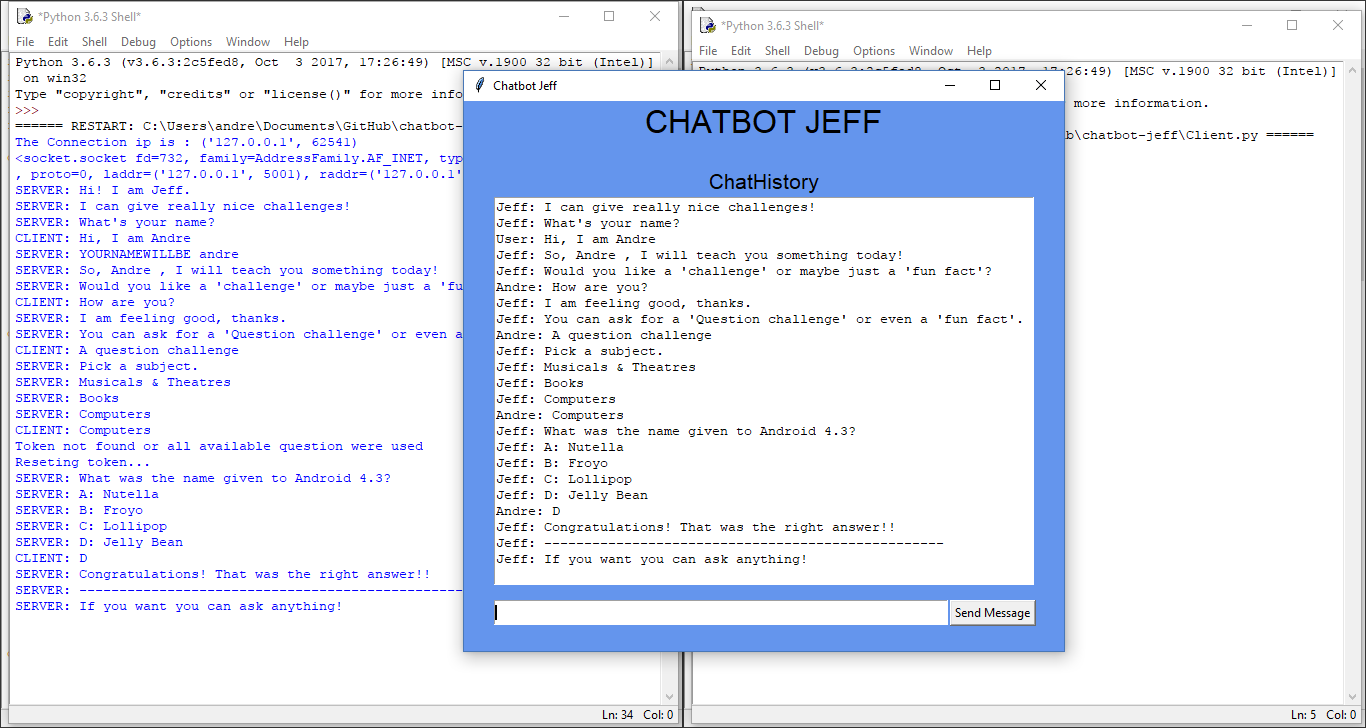Minimize the Chatbot Jeff window
The width and height of the screenshot is (1366, 728).
point(949,85)
